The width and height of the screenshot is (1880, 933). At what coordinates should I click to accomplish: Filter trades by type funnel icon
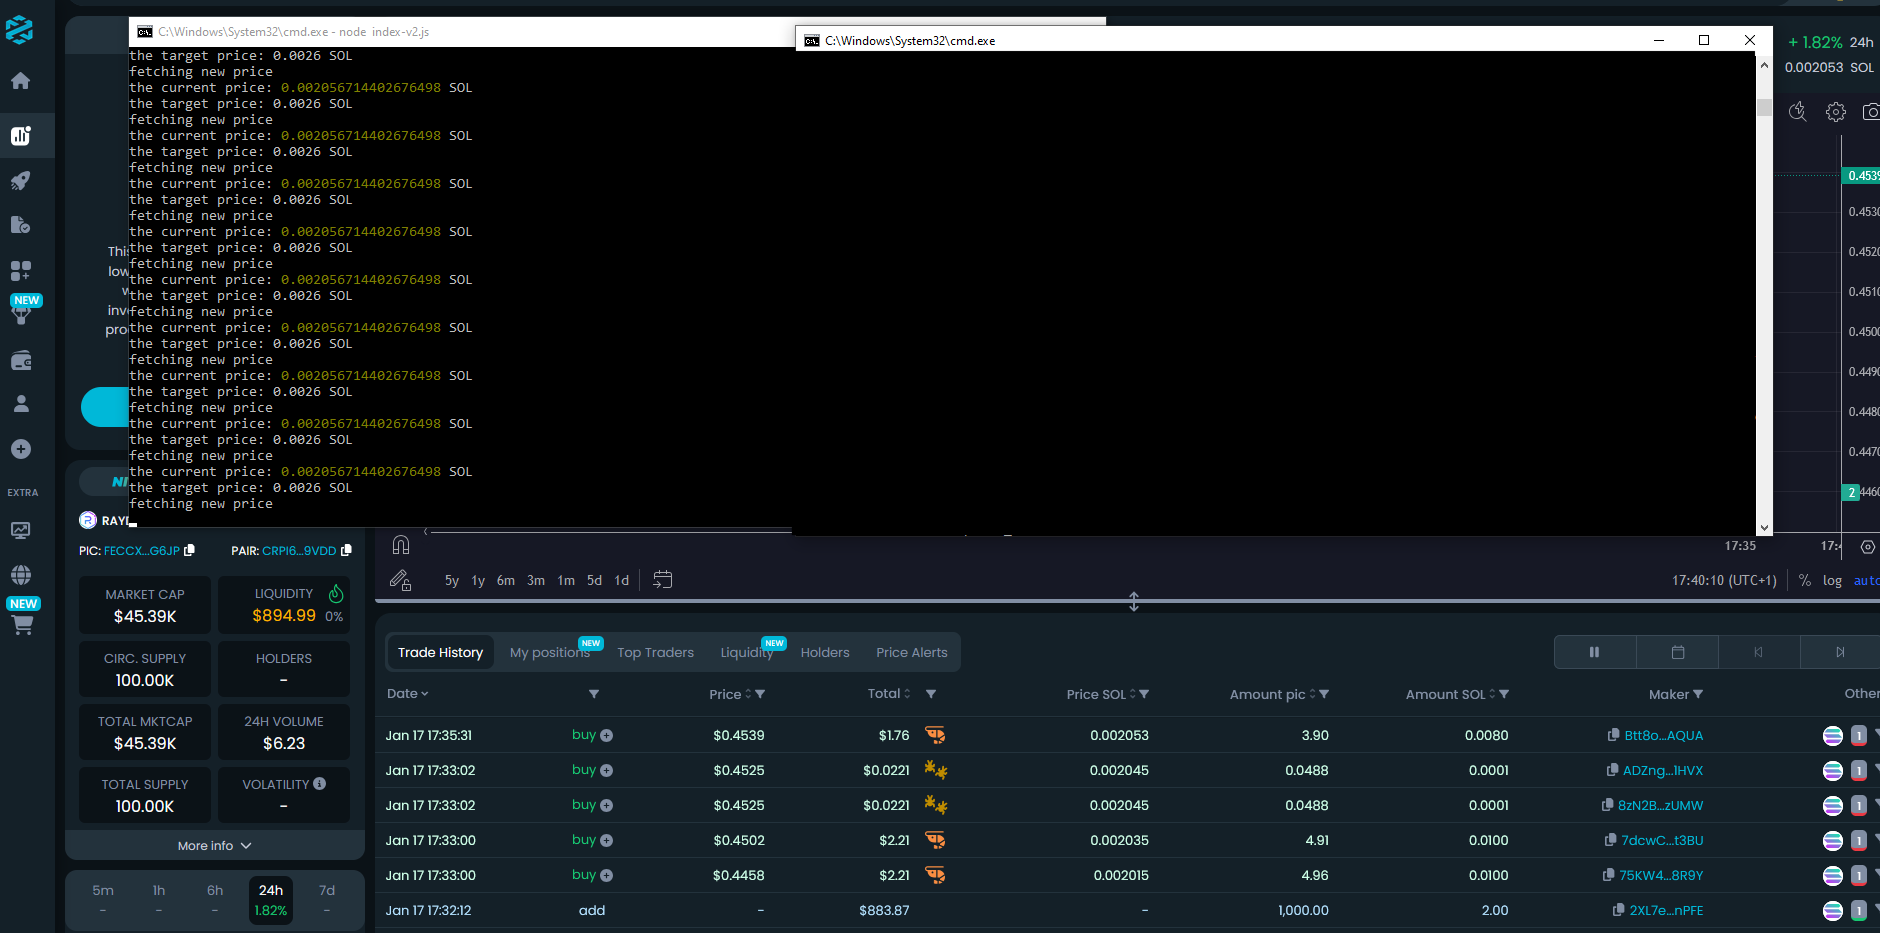click(x=594, y=694)
